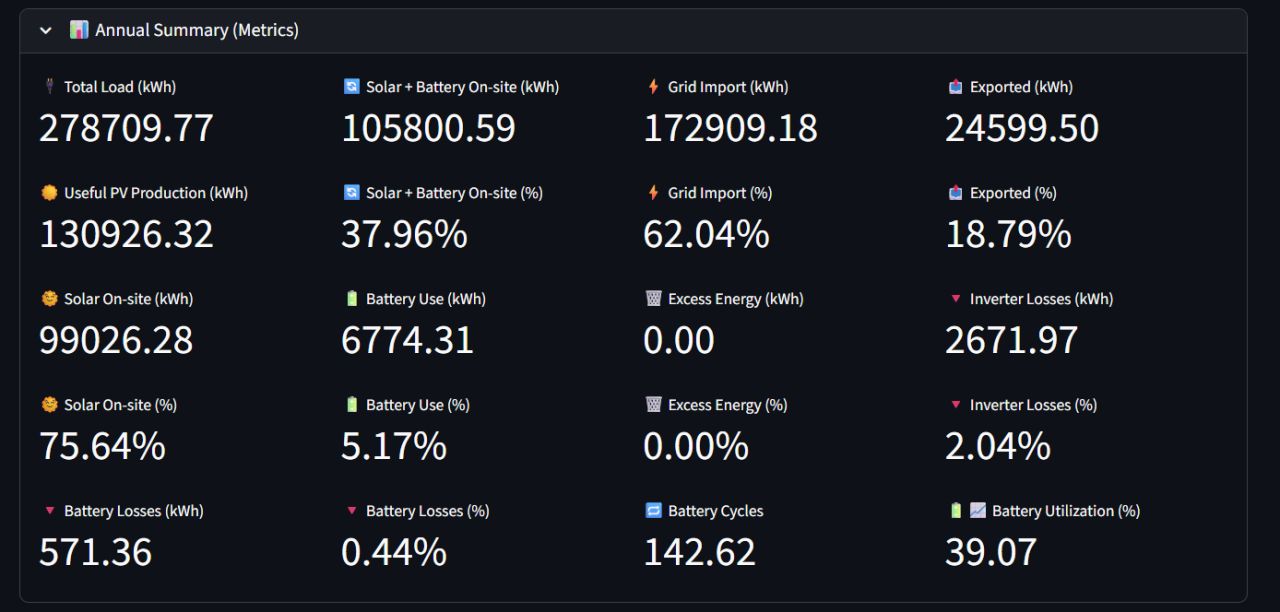This screenshot has width=1280, height=612.
Task: Click the red down triangle beside Inverter Losses (kWh)
Action: (955, 299)
